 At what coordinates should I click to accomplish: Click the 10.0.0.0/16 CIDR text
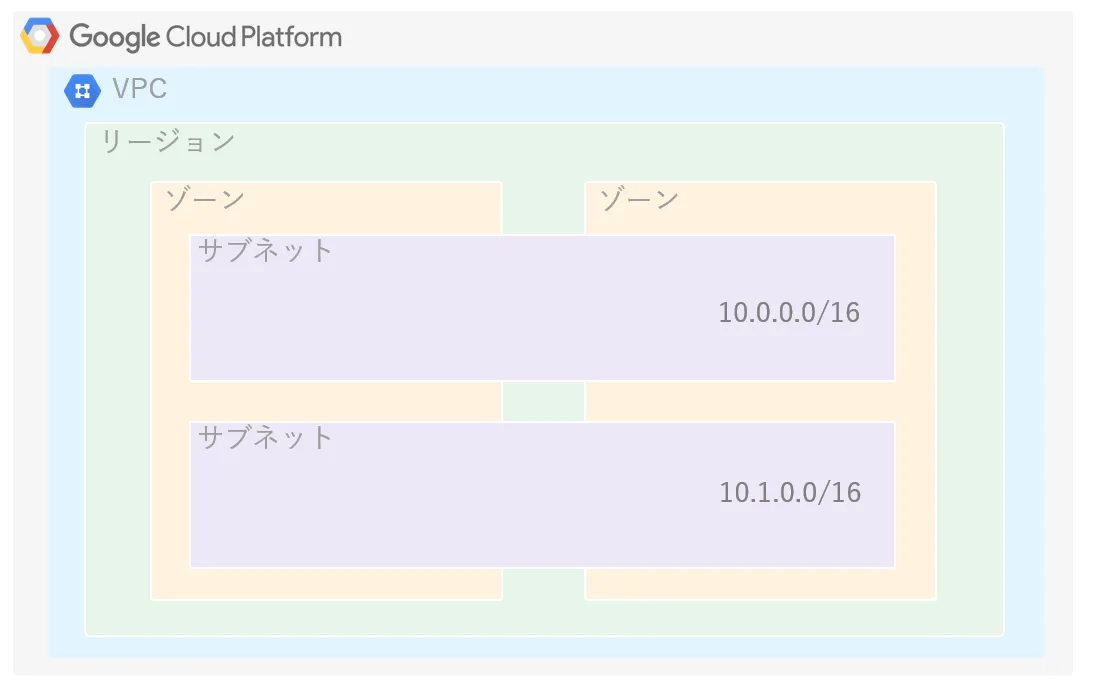(789, 312)
